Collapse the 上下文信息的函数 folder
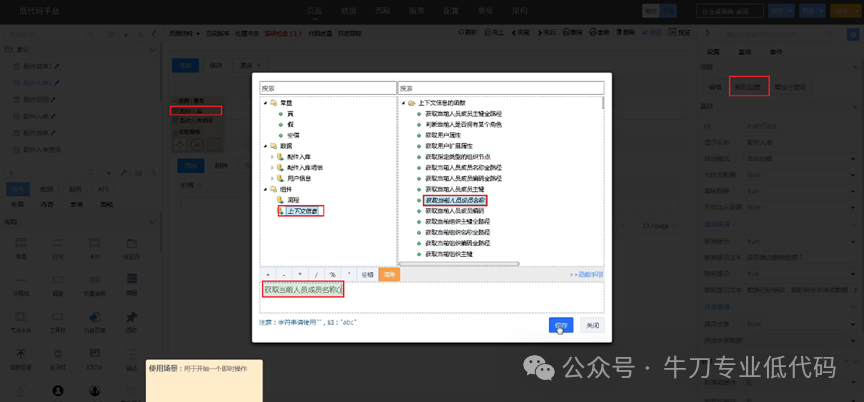The image size is (864, 402). coord(403,103)
